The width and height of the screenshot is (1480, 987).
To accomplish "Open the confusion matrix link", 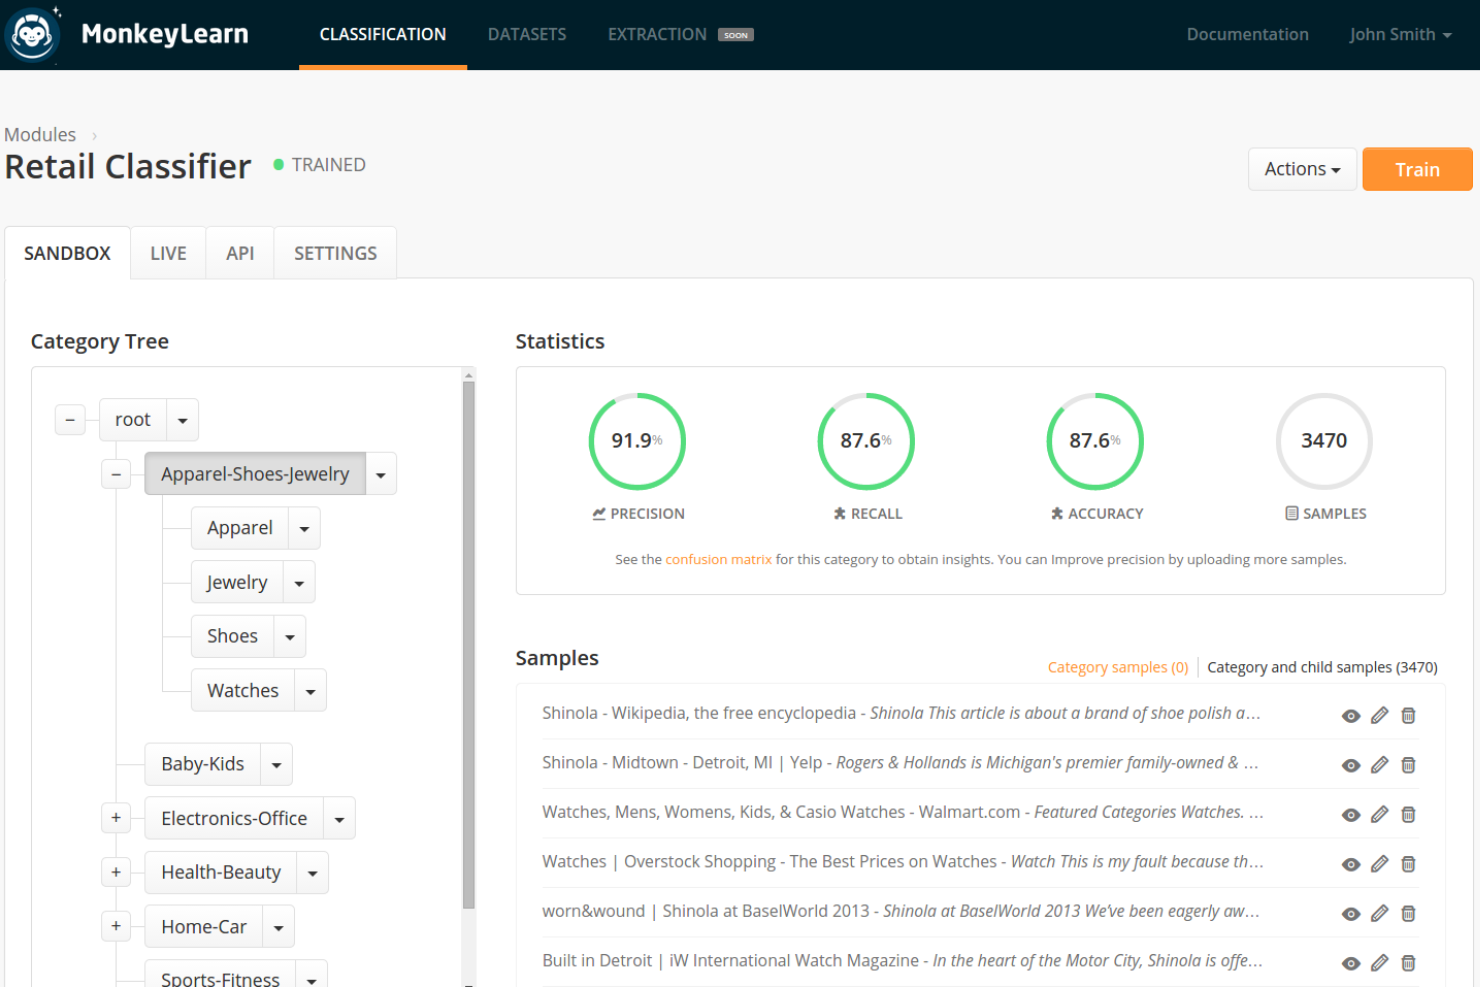I will pyautogui.click(x=718, y=559).
